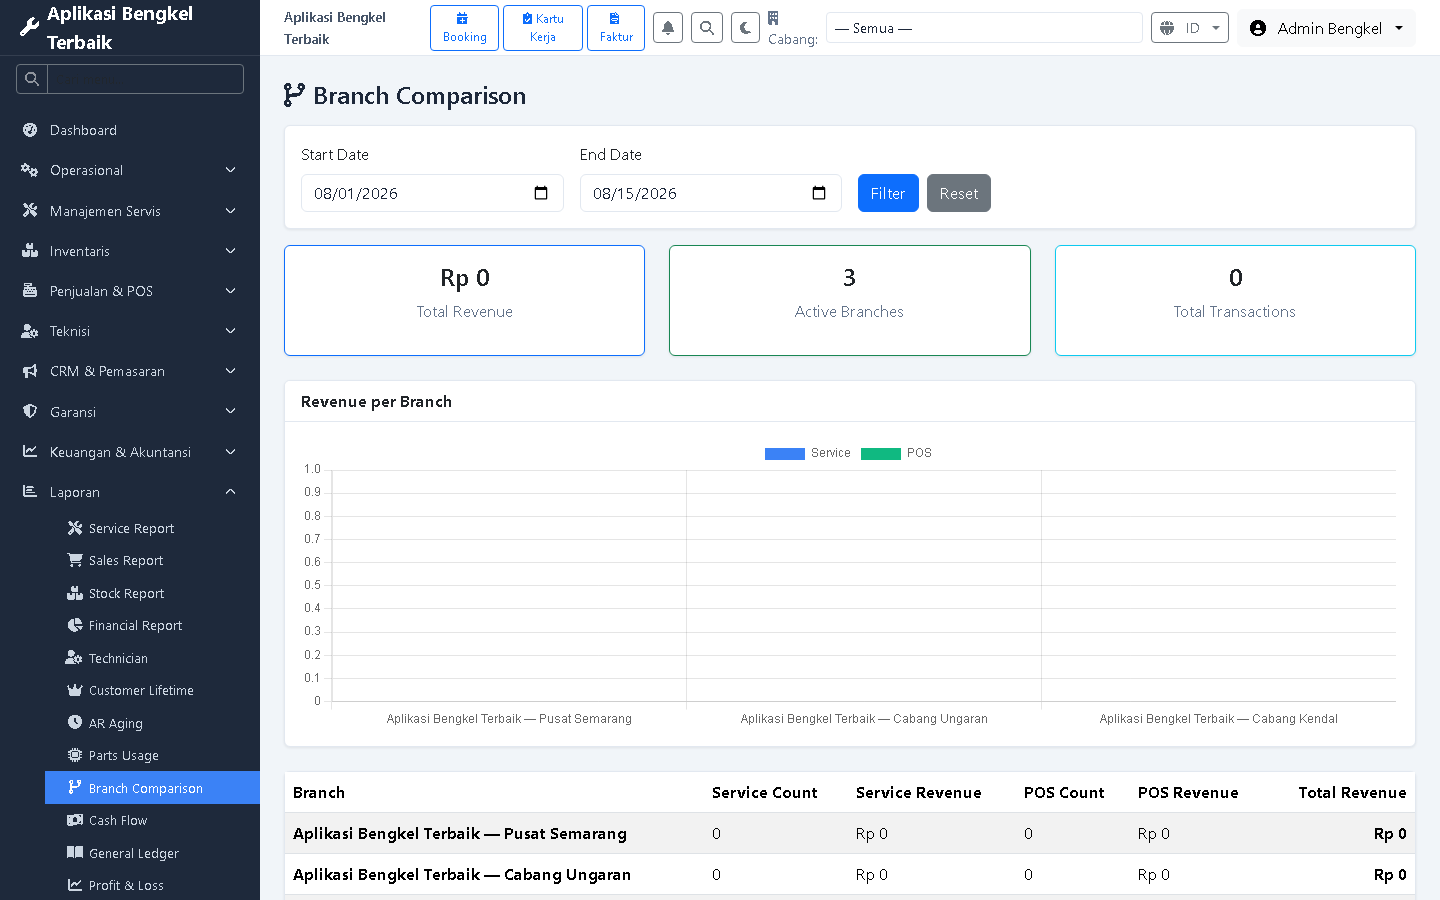The height and width of the screenshot is (900, 1440).
Task: Click the Kartu Kerja button
Action: point(543,28)
